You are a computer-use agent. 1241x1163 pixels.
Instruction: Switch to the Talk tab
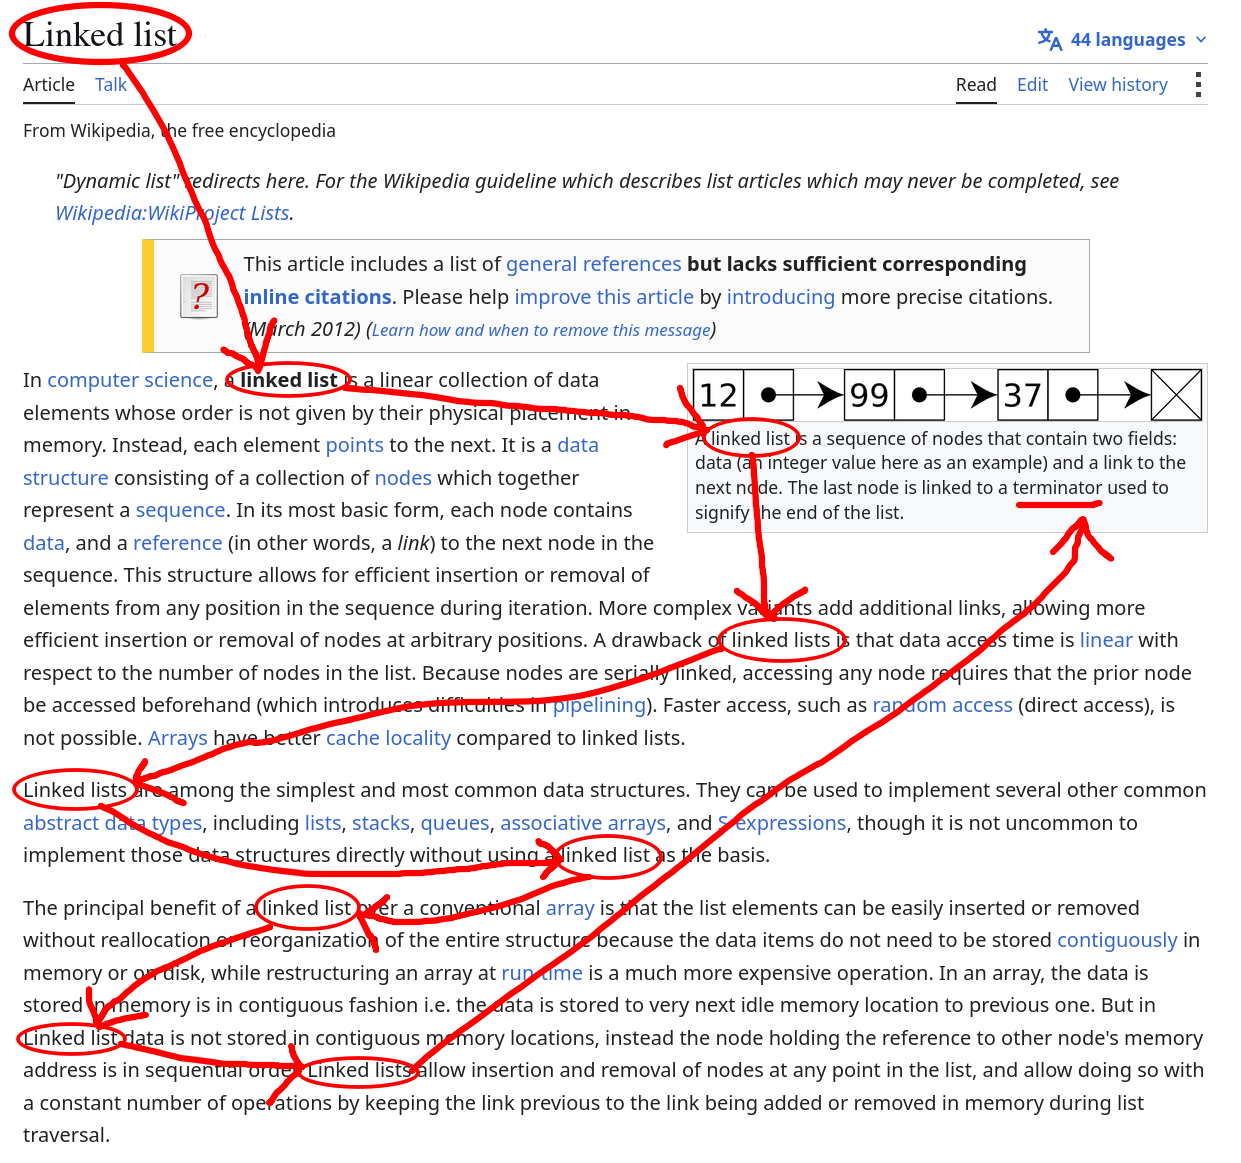pos(111,85)
